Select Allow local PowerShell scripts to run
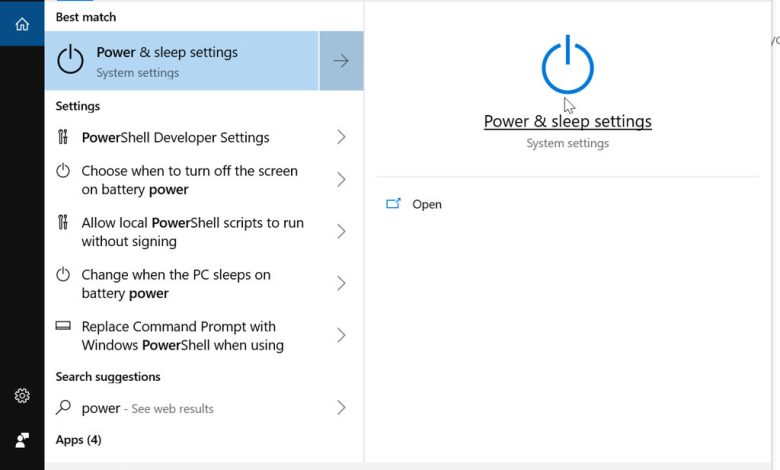Screen dimensions: 780x470 coord(204,232)
